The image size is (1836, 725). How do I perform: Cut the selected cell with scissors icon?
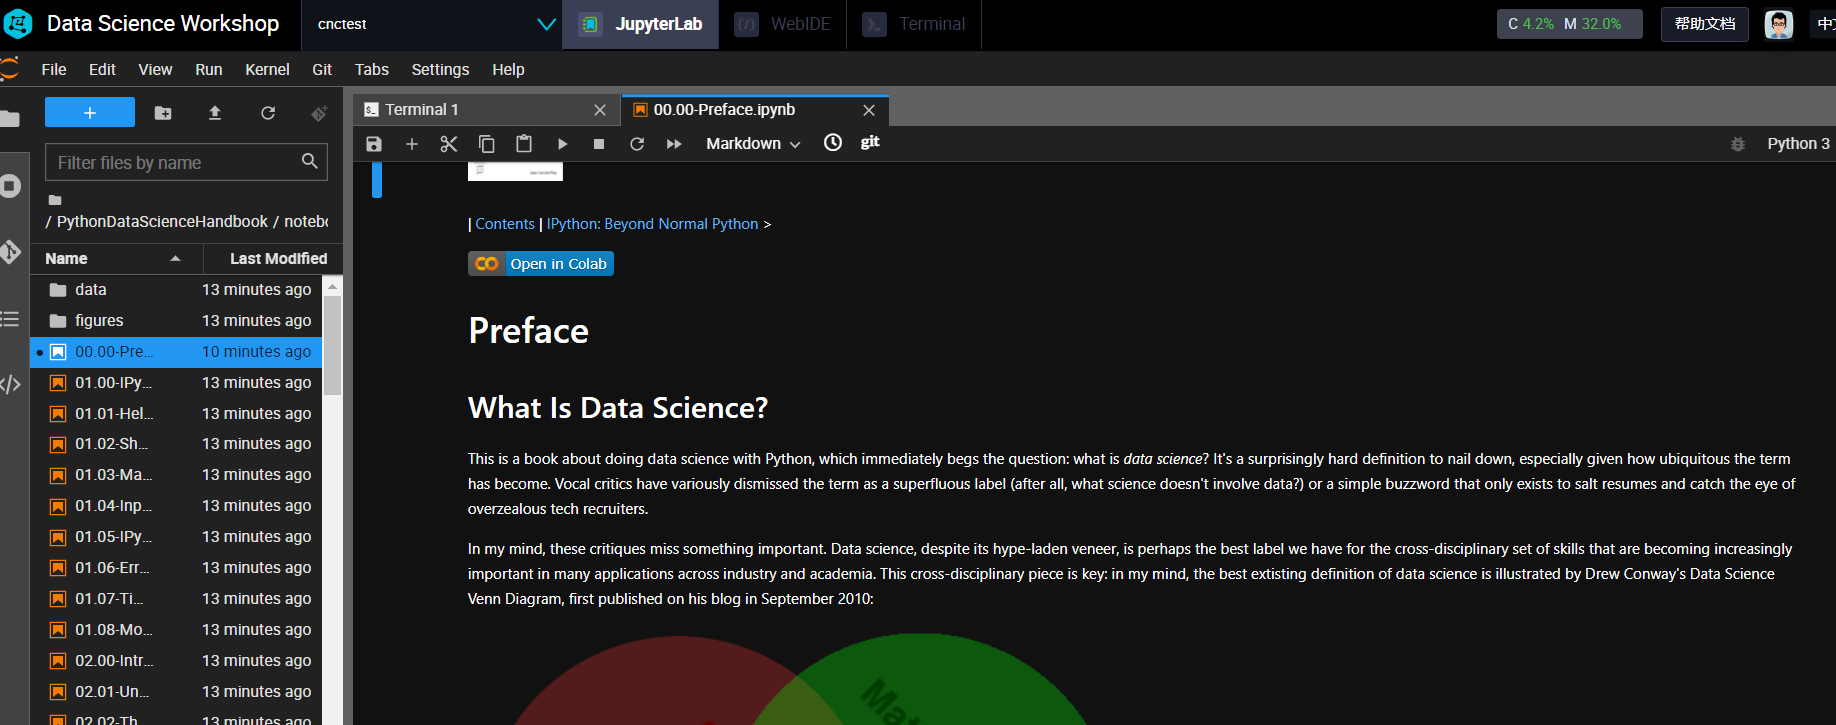[x=449, y=144]
